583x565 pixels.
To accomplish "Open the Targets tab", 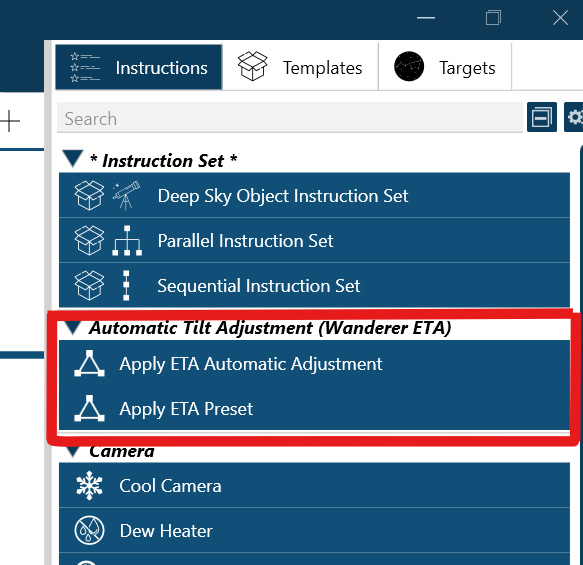I will (445, 67).
